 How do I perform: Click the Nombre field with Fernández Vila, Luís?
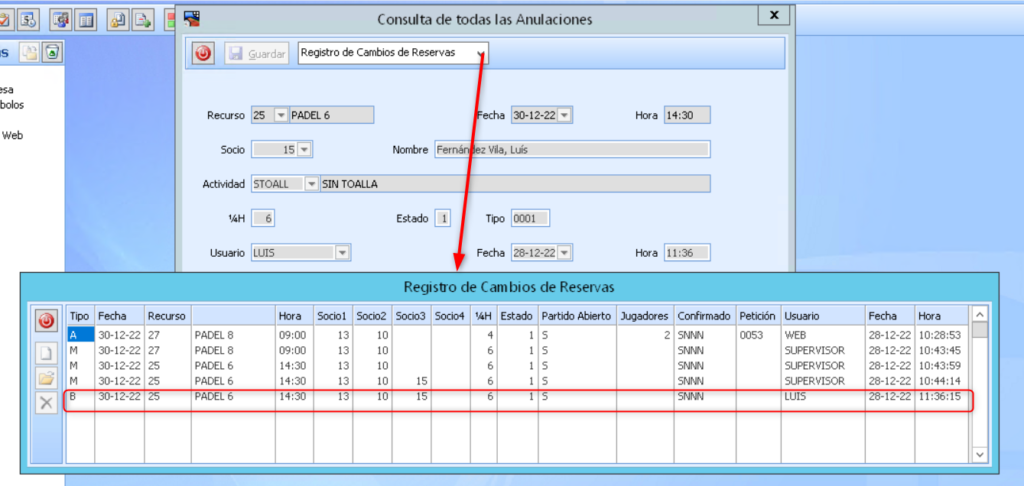click(x=571, y=150)
